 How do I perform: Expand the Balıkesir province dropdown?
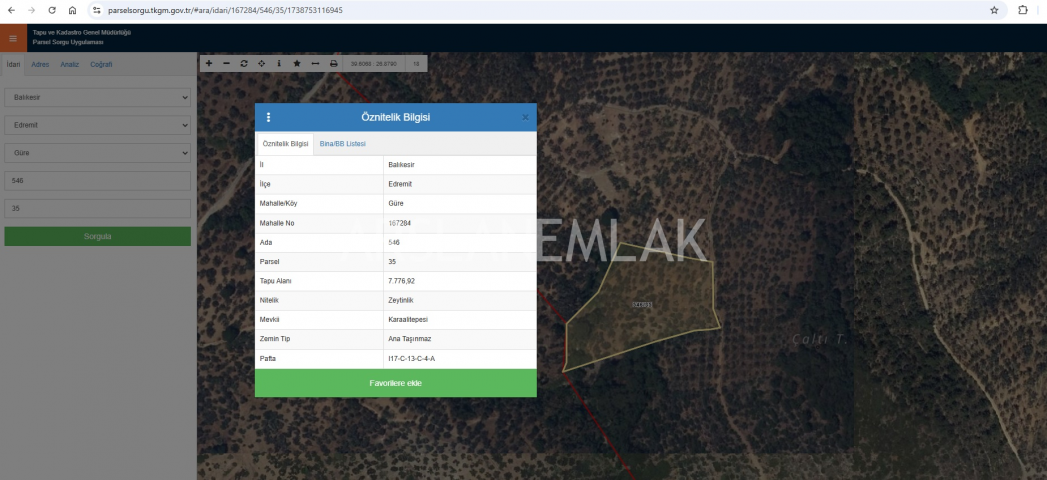tap(97, 98)
